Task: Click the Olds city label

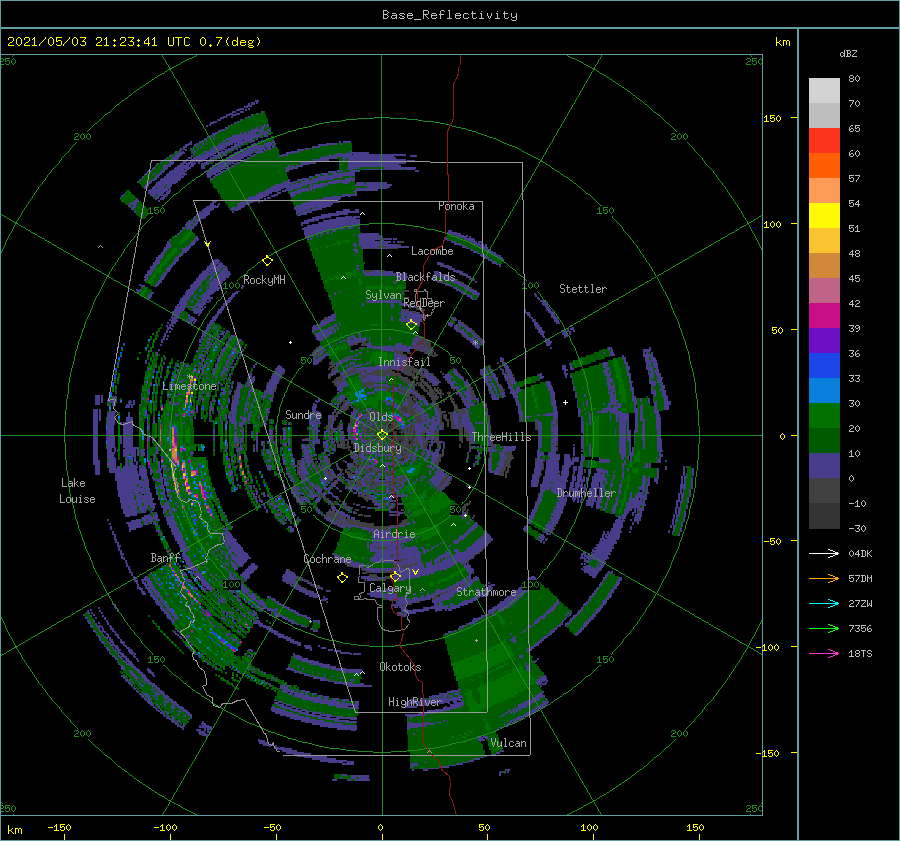Action: tap(381, 417)
